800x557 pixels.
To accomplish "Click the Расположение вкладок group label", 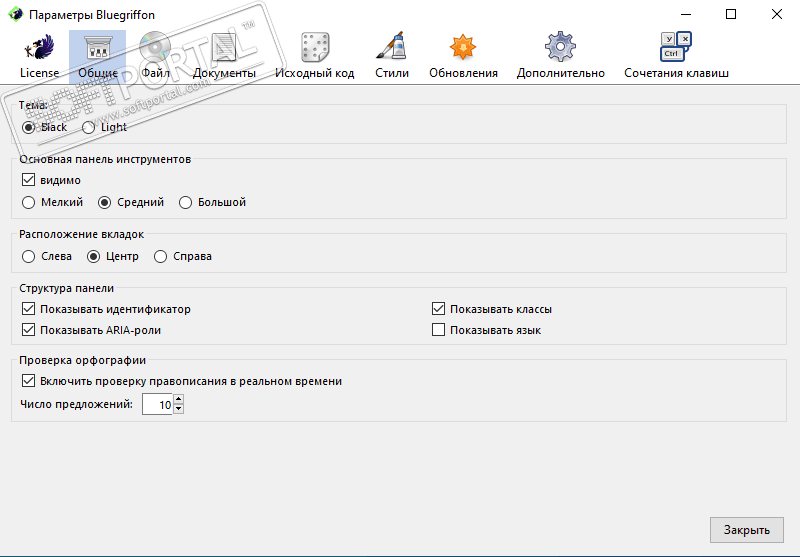I will [82, 234].
